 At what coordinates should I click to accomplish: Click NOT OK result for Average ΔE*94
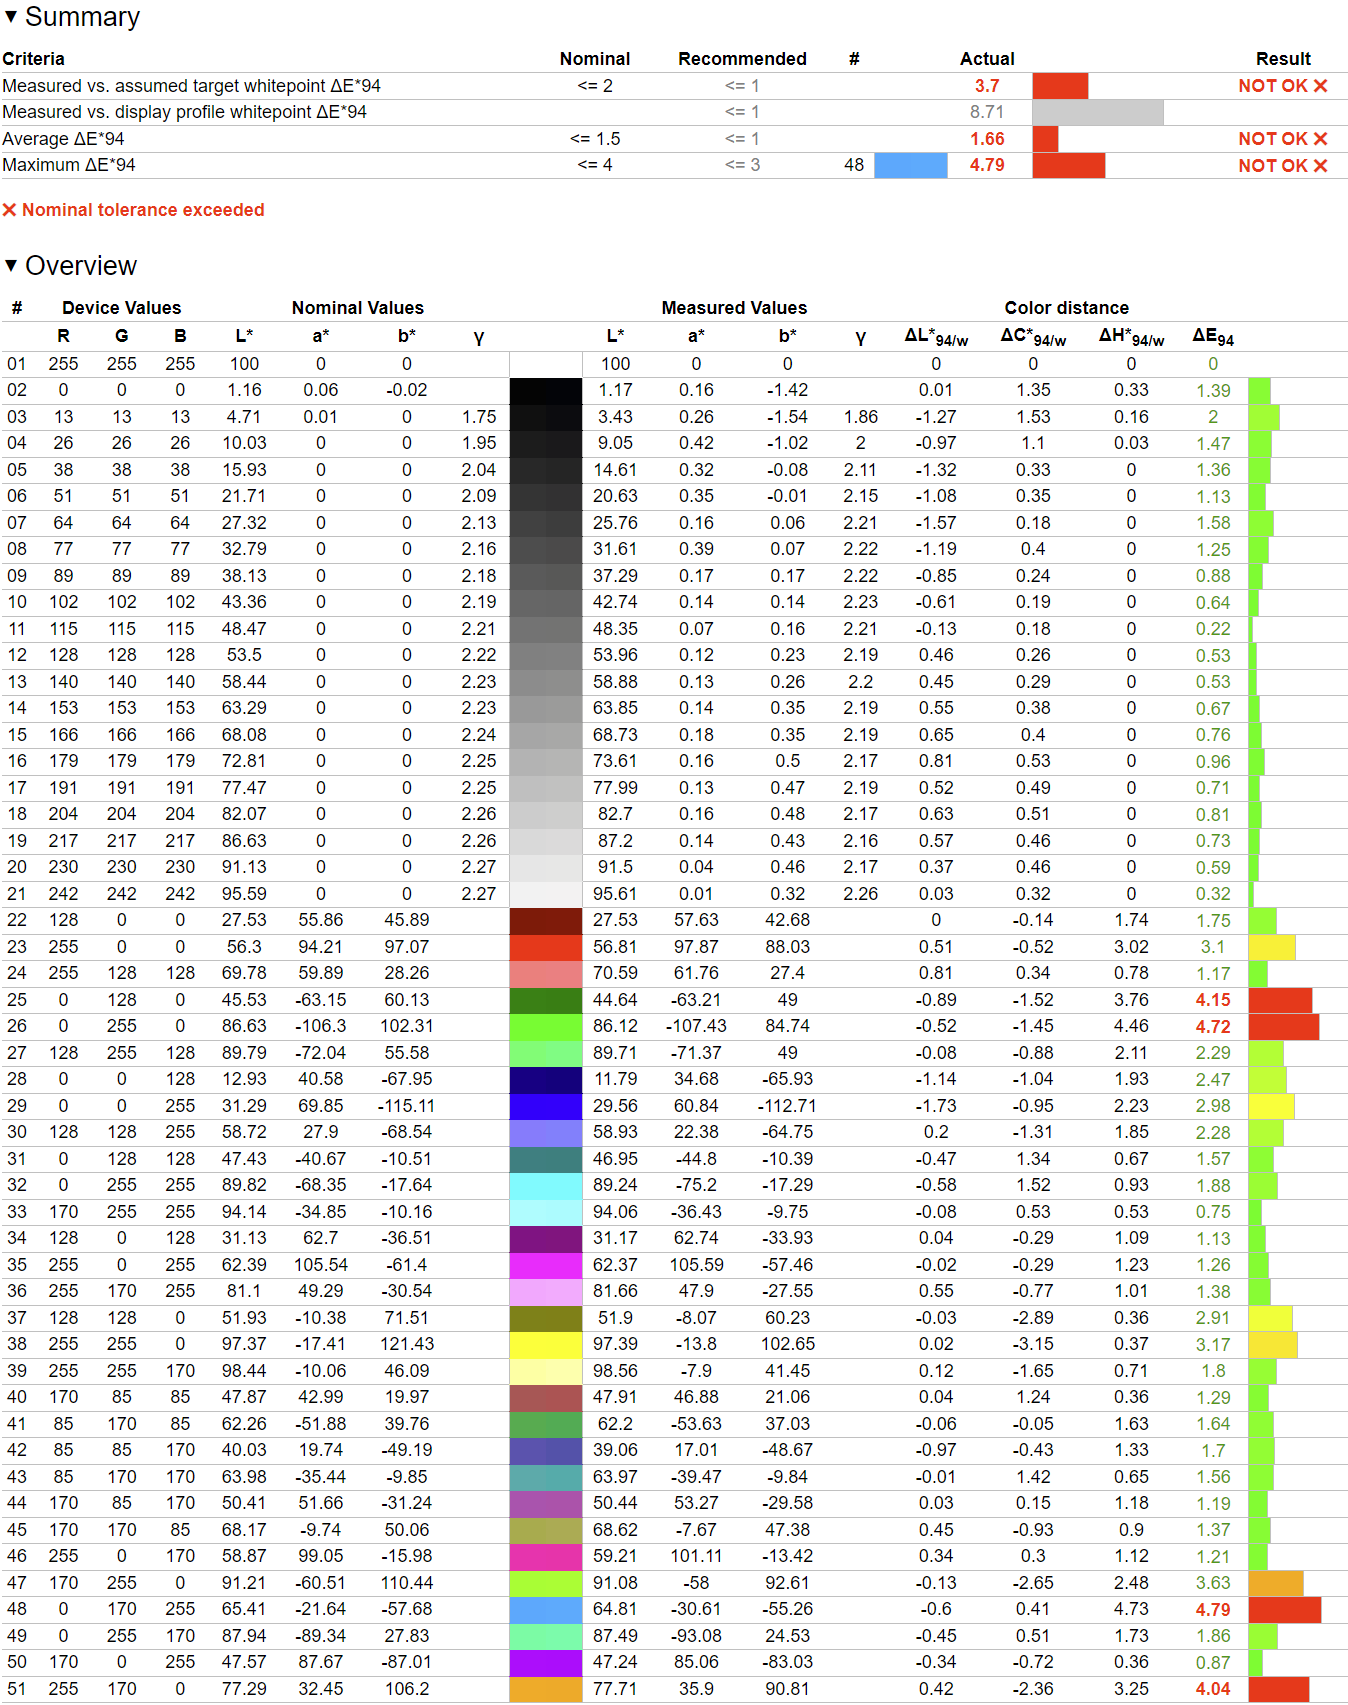tap(1283, 139)
